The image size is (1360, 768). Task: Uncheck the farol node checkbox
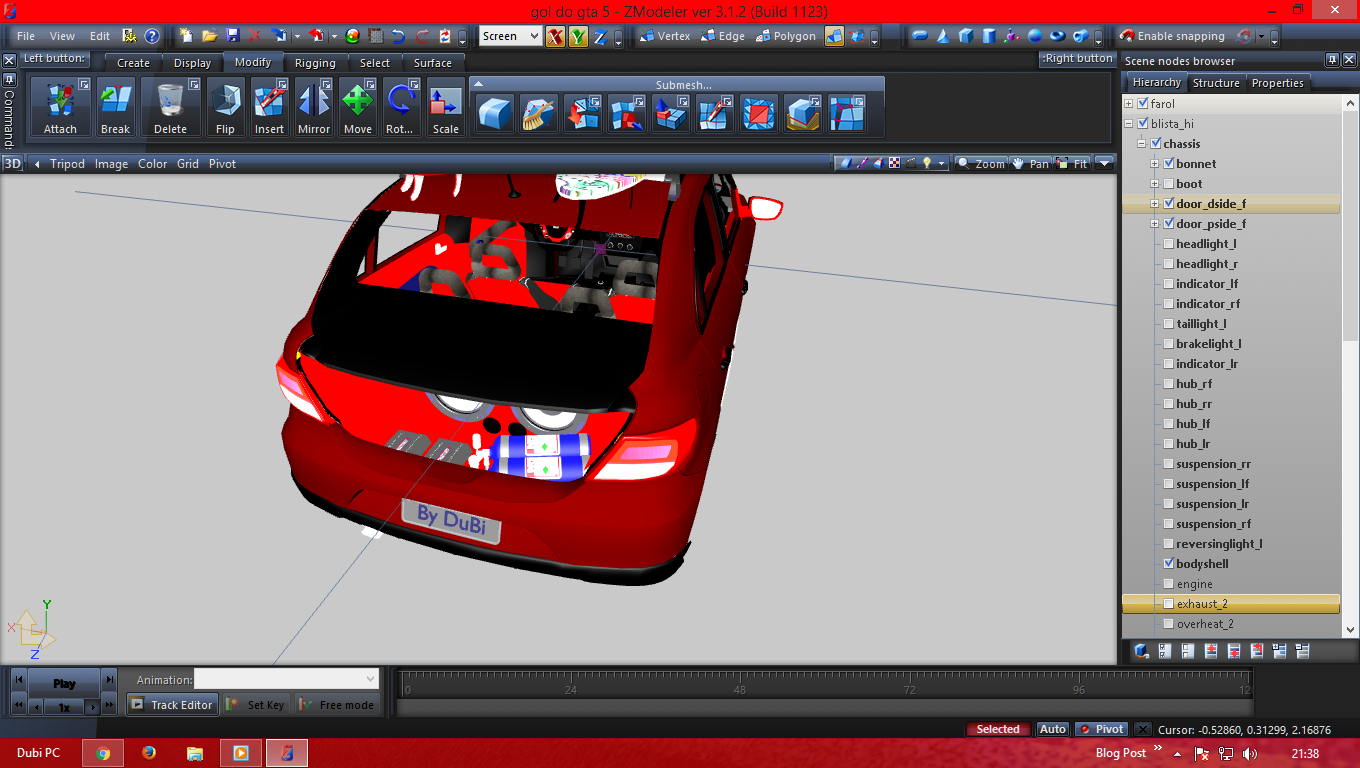coord(1143,103)
